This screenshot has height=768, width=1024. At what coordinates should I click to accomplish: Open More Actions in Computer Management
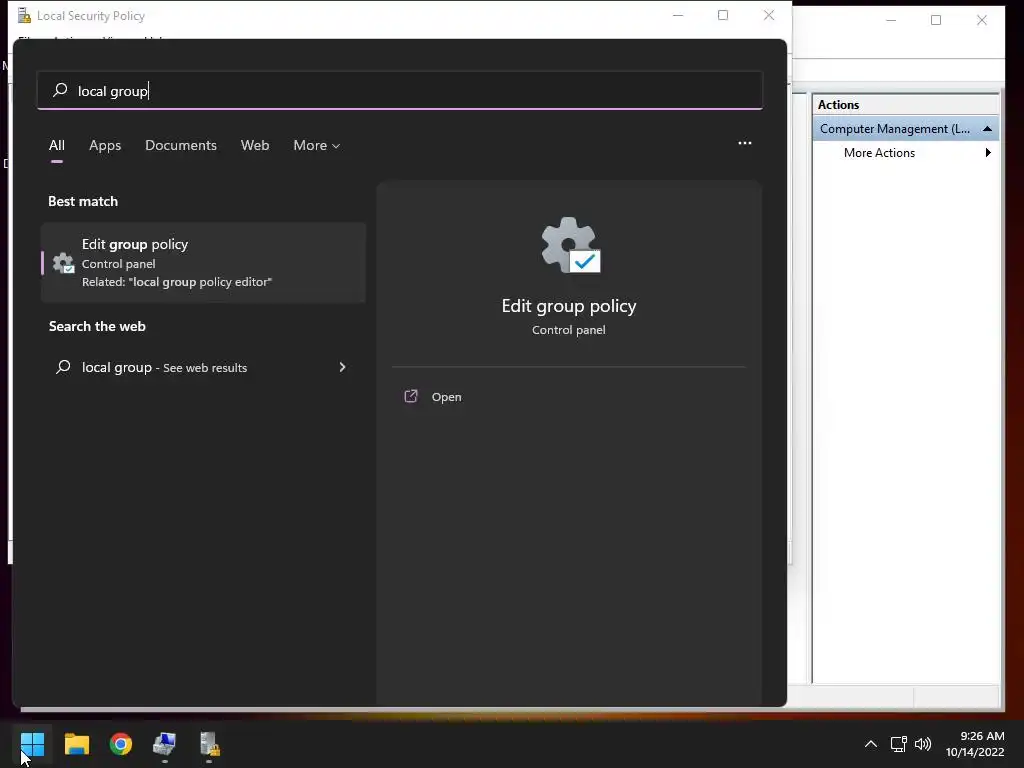point(879,153)
